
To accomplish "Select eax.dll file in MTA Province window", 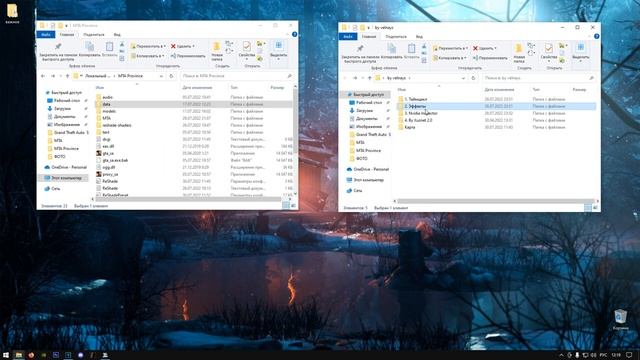I will coord(108,146).
